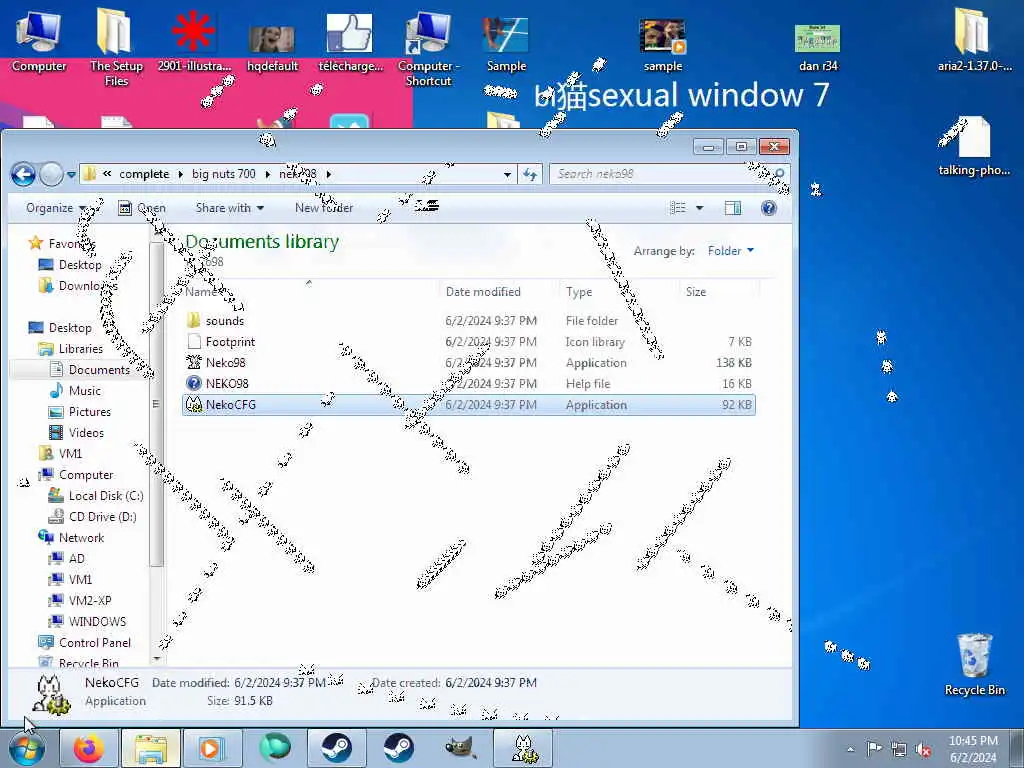This screenshot has height=768, width=1024.
Task: Open GIMP from the taskbar
Action: coord(460,748)
